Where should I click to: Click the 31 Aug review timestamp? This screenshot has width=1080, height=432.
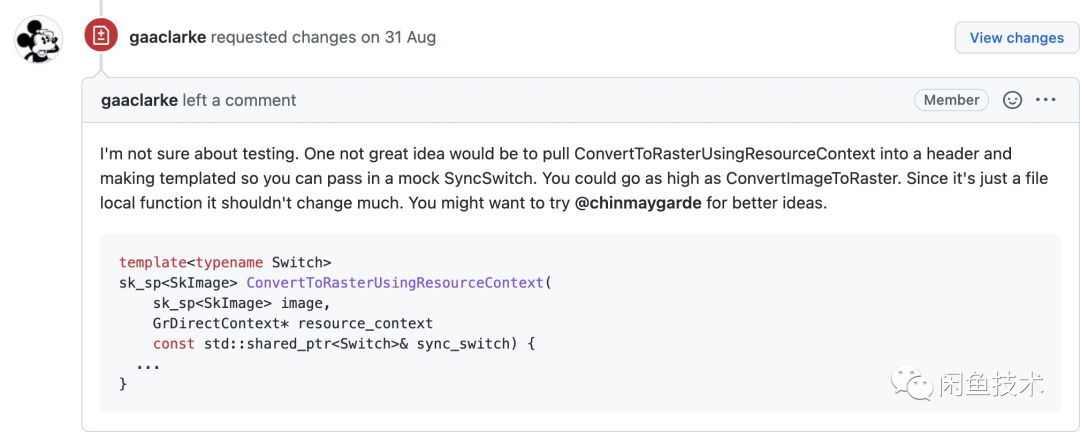click(410, 37)
